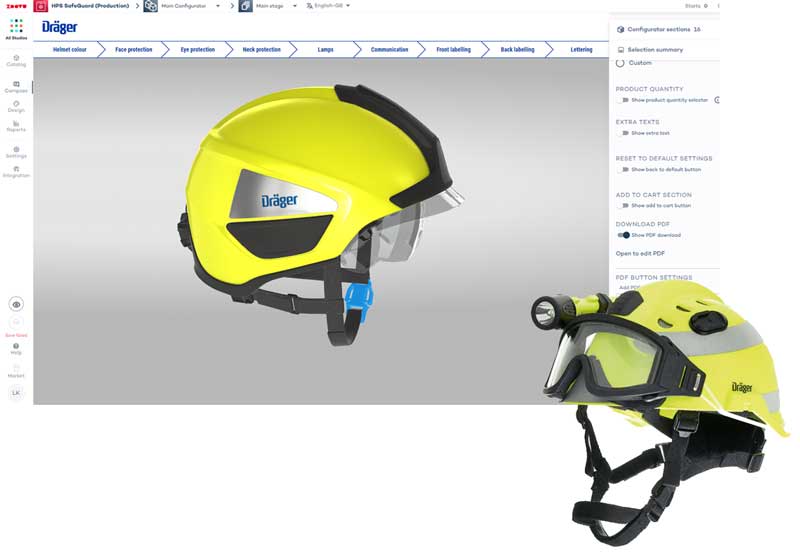
Task: Expand the Selection summary panel
Action: point(664,50)
